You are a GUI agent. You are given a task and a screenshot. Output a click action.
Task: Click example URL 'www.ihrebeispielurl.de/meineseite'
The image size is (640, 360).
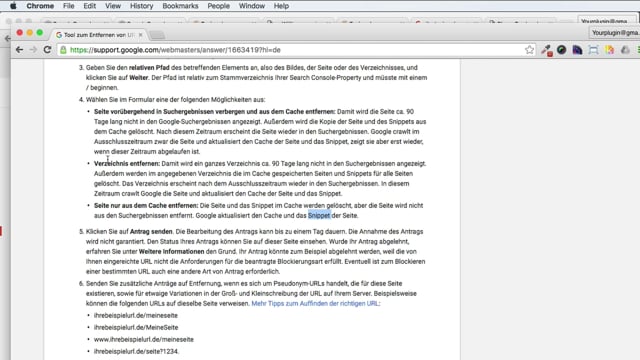pos(144,339)
